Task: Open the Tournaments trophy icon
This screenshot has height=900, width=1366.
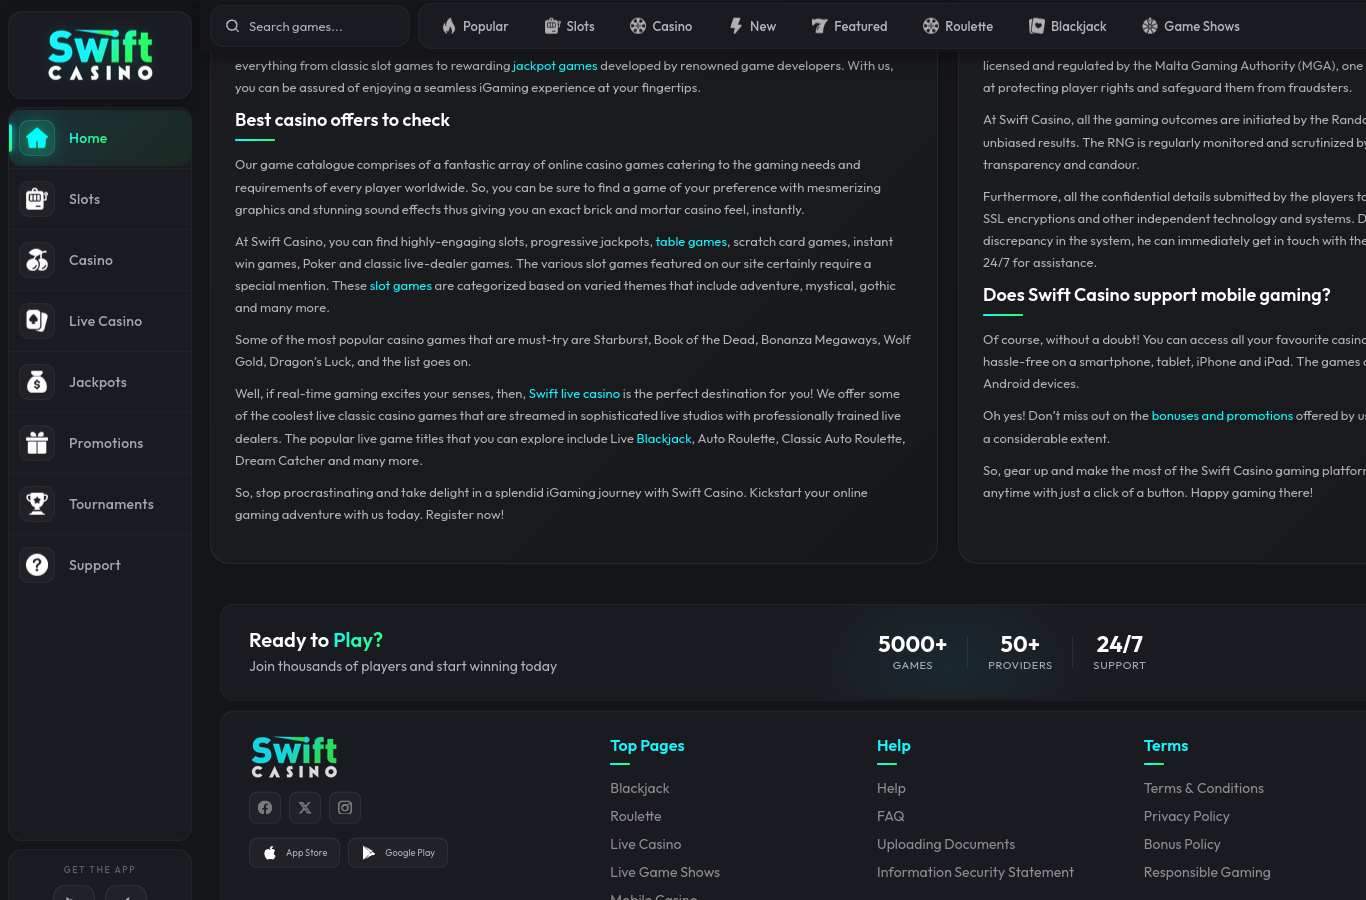Action: 37,504
